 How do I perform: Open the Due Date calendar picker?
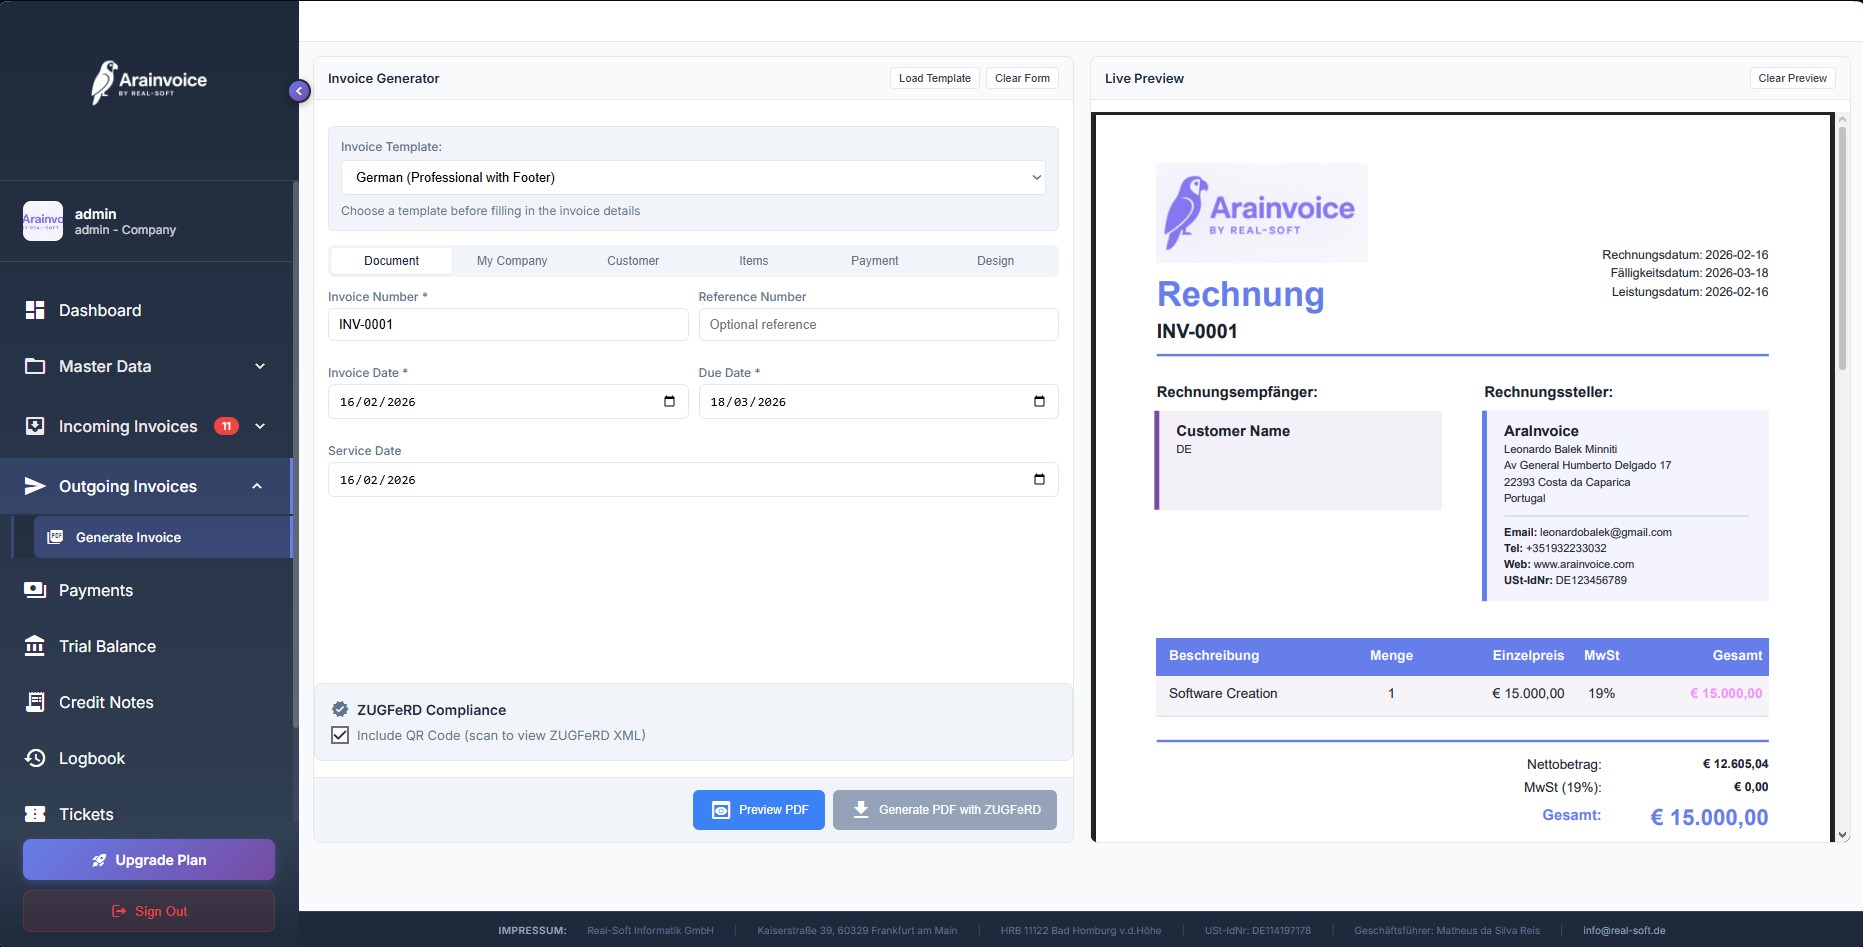point(1040,401)
